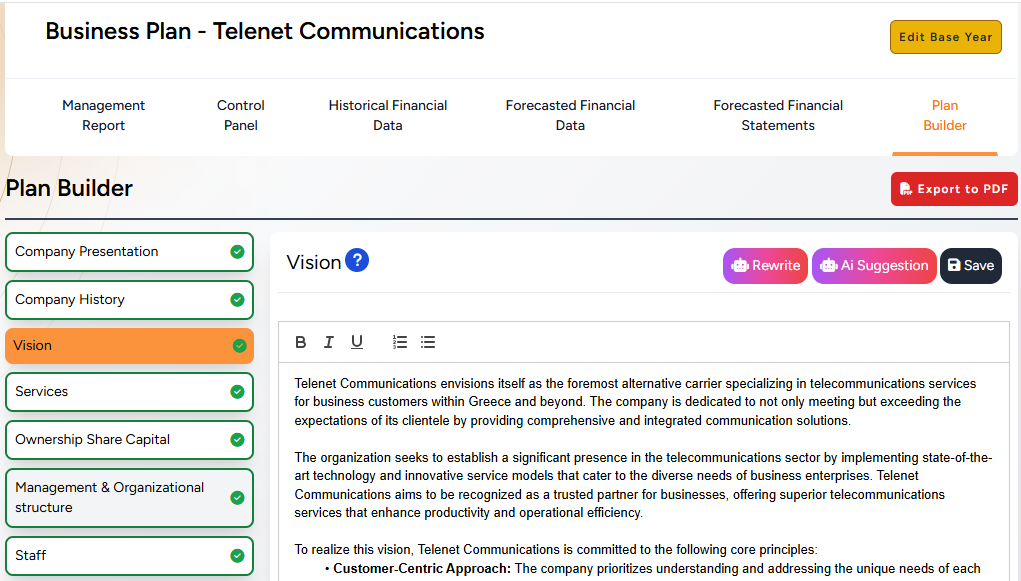Open the Vision help question-mark icon
The width and height of the screenshot is (1021, 581).
357,261
